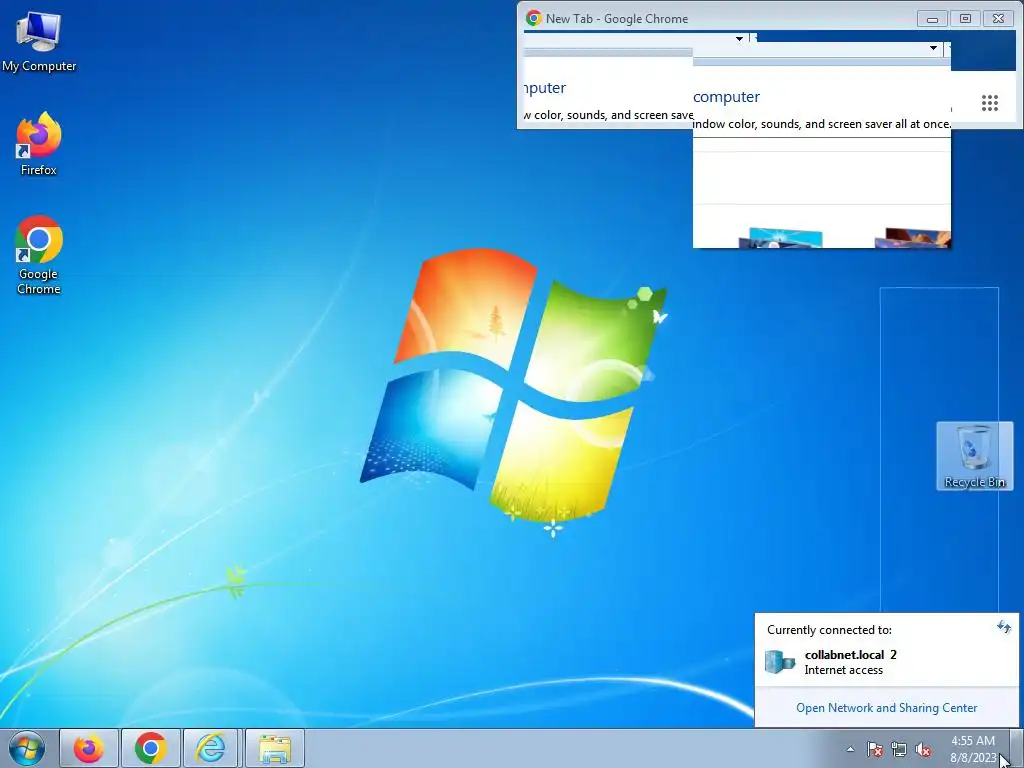
Task: Click the refresh arrows in network flyout
Action: [x=1004, y=628]
